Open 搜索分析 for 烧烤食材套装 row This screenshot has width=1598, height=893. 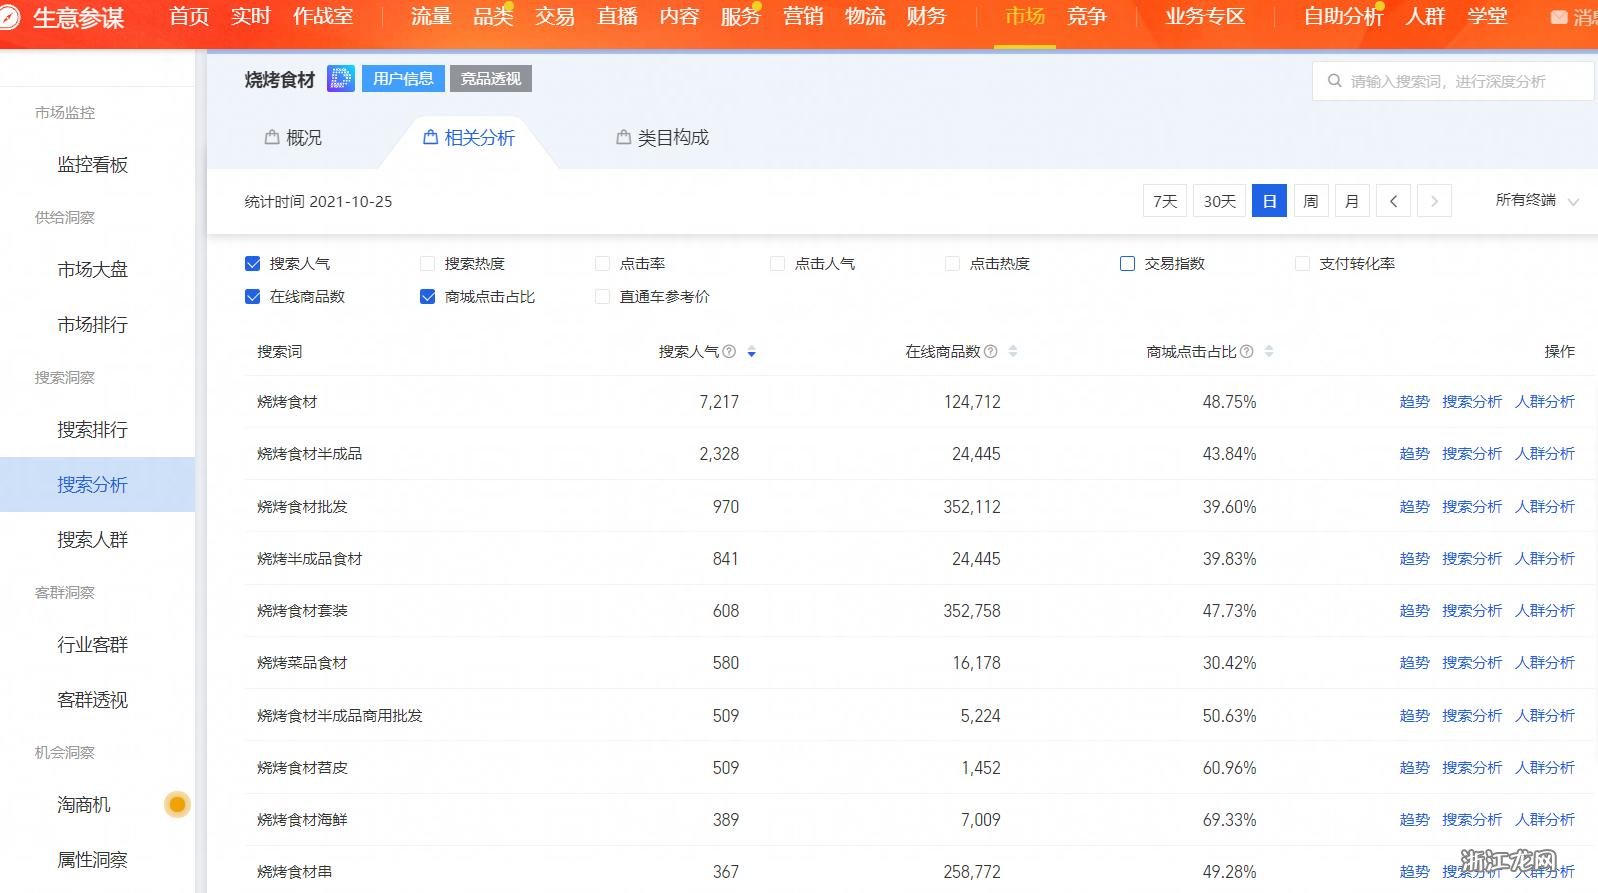[x=1472, y=611]
